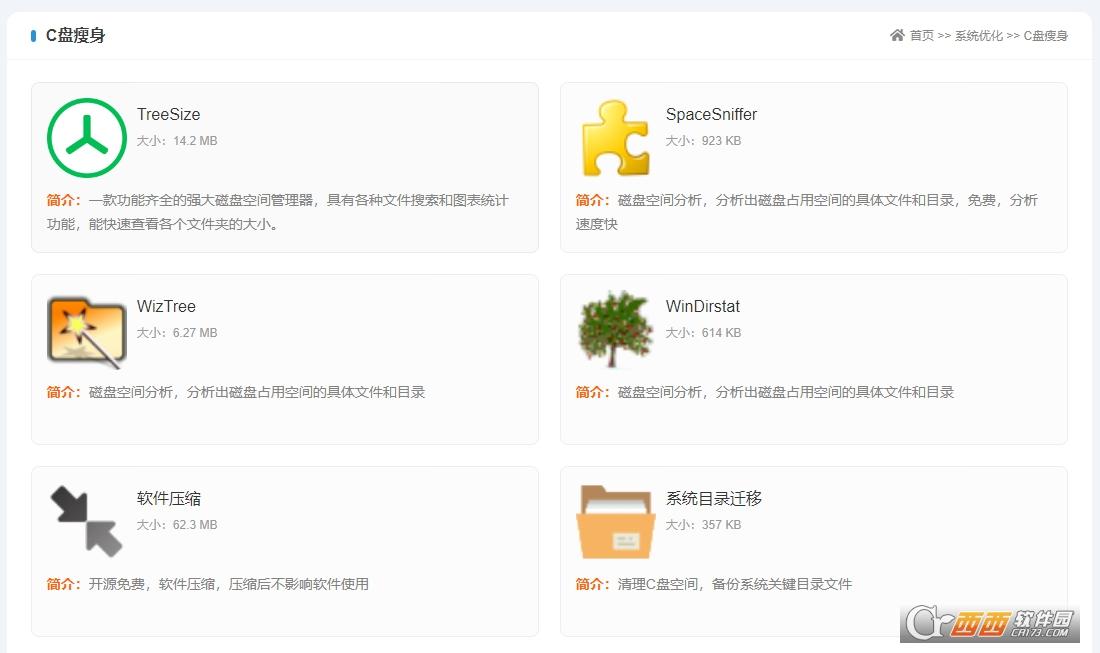Viewport: 1100px width, 653px height.
Task: Open the WizTree magic wand folder icon
Action: 87,331
